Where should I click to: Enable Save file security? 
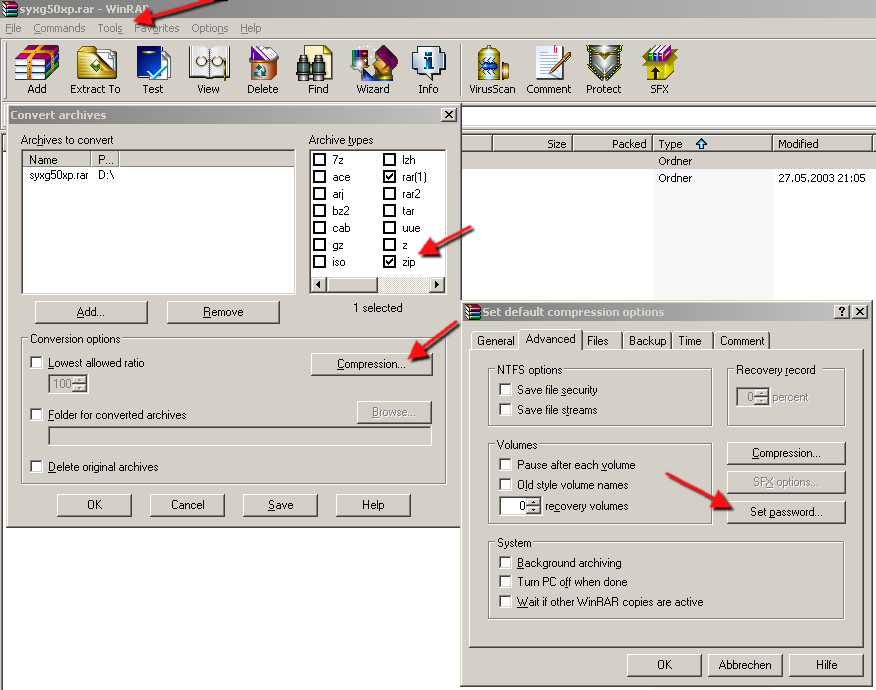click(x=505, y=389)
